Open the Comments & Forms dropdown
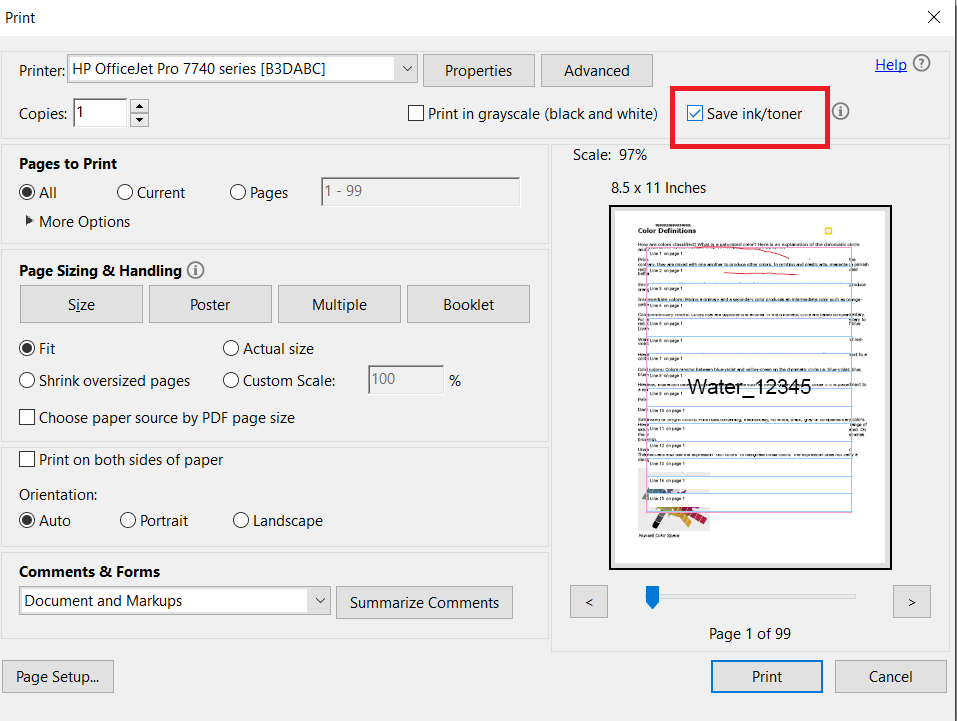The height and width of the screenshot is (721, 957). [x=318, y=601]
